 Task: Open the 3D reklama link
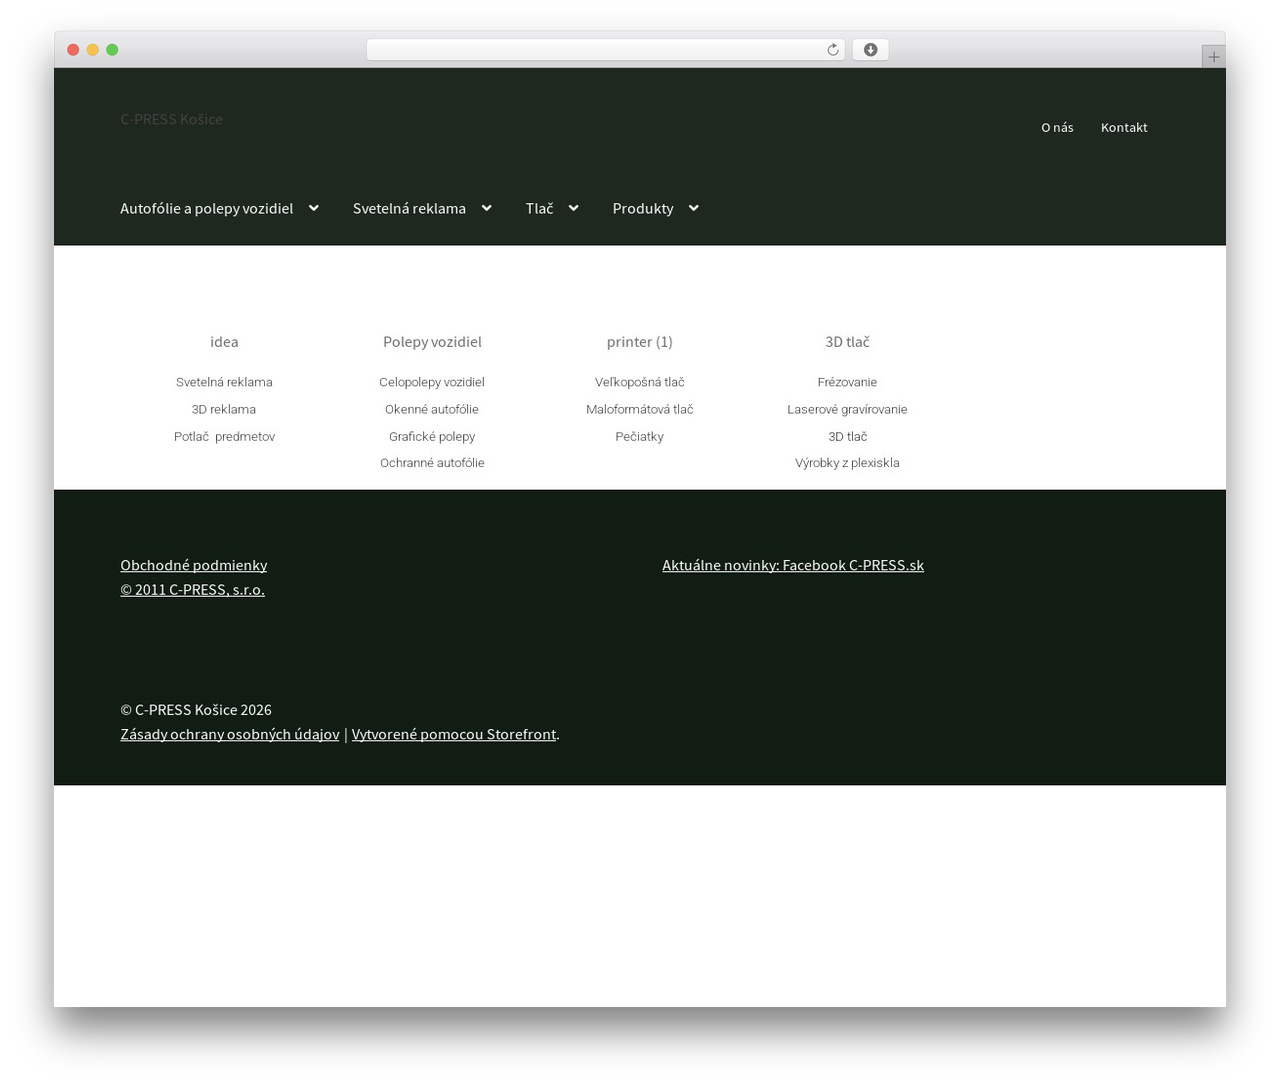pos(224,409)
